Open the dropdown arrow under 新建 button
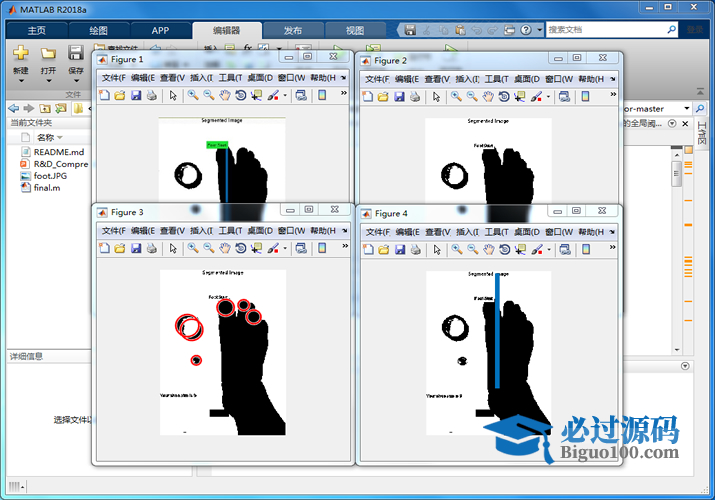 pyautogui.click(x=21, y=81)
